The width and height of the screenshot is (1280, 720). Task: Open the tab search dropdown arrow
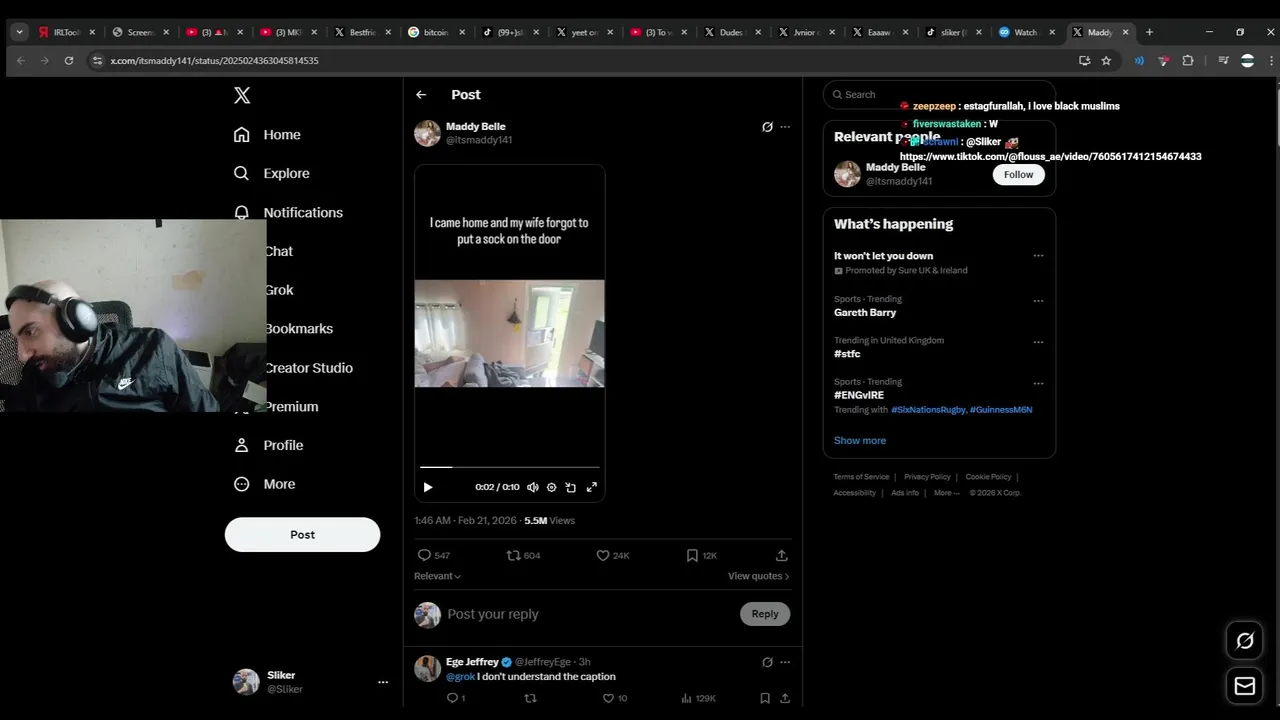tap(19, 32)
